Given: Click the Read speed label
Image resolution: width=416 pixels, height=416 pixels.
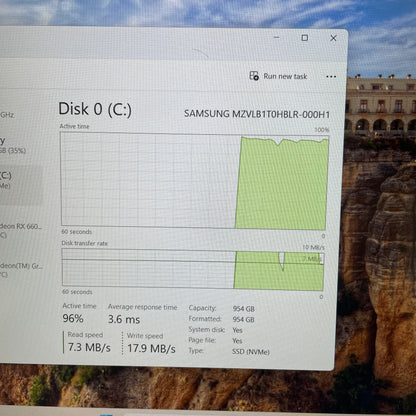Looking at the screenshot, I should click(85, 335).
